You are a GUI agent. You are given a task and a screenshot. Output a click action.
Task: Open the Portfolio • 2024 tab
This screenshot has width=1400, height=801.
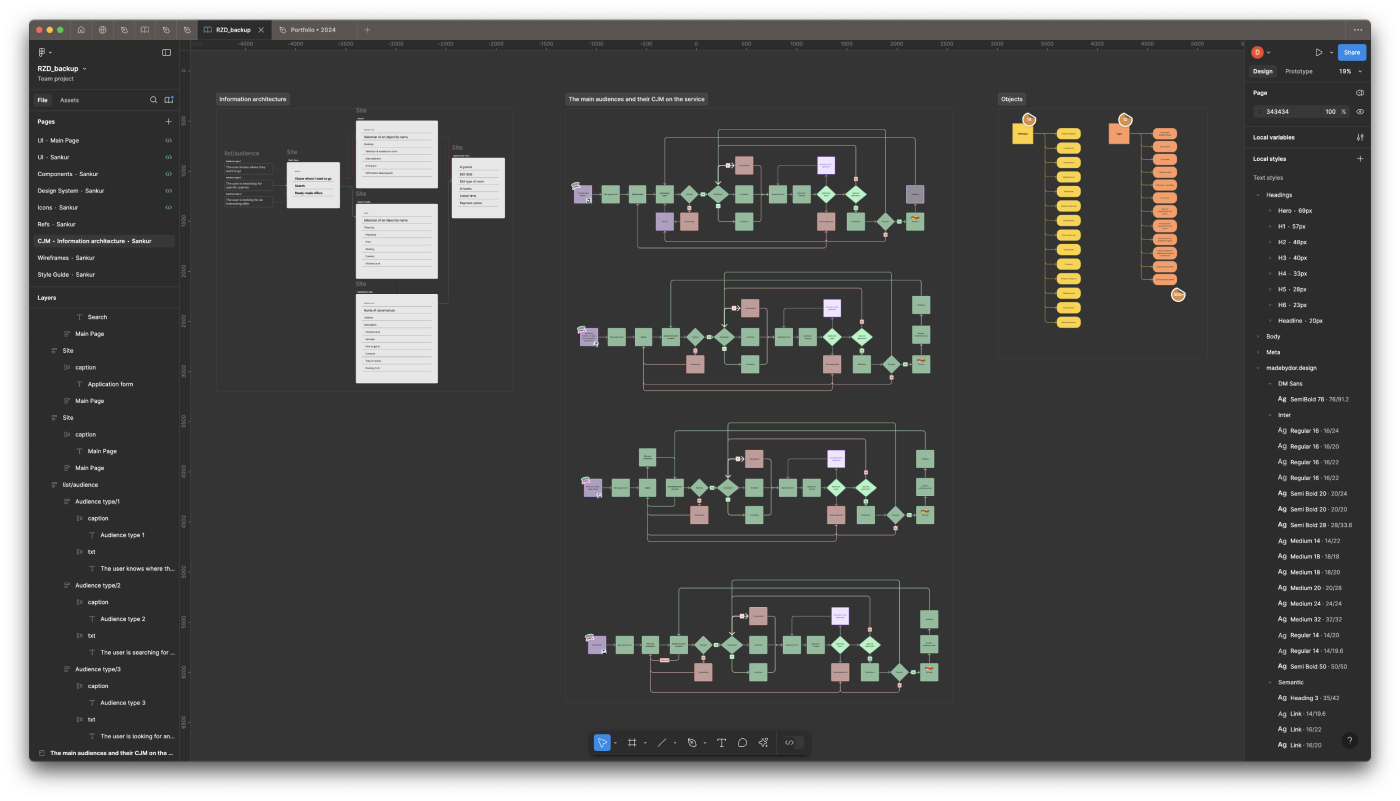(x=313, y=29)
